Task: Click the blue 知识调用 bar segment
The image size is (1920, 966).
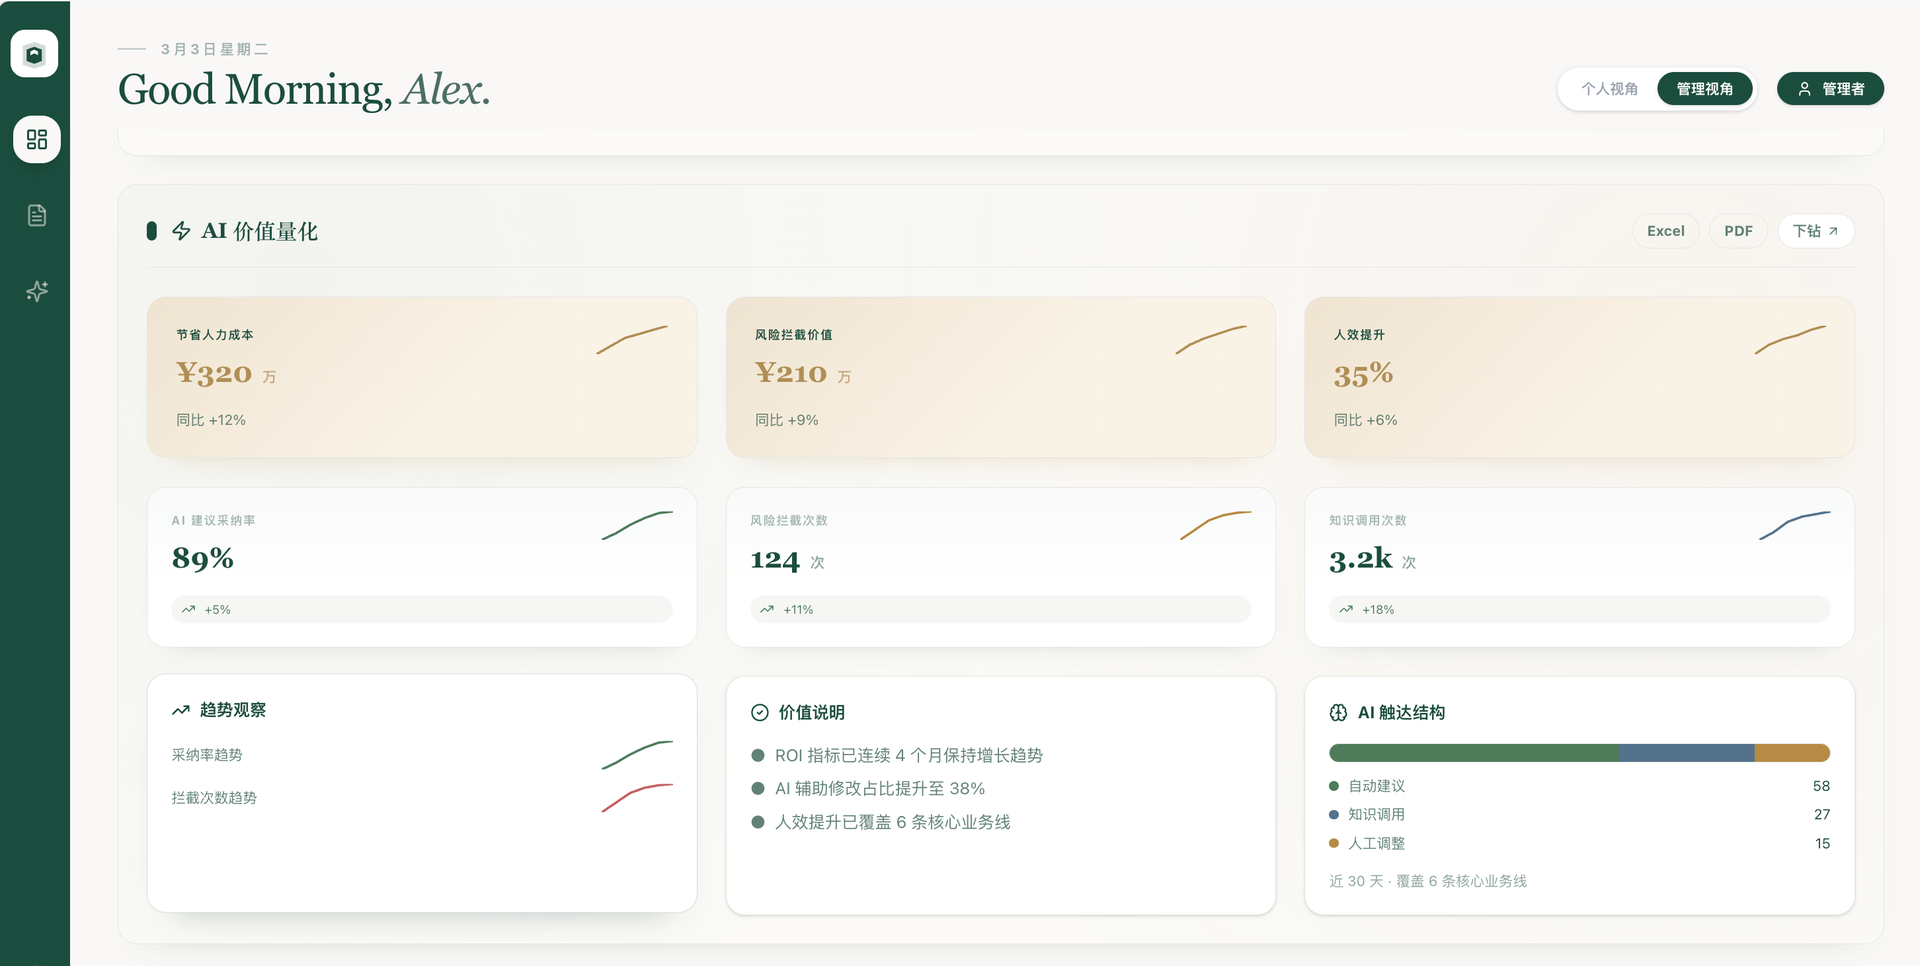Action: pyautogui.click(x=1687, y=753)
